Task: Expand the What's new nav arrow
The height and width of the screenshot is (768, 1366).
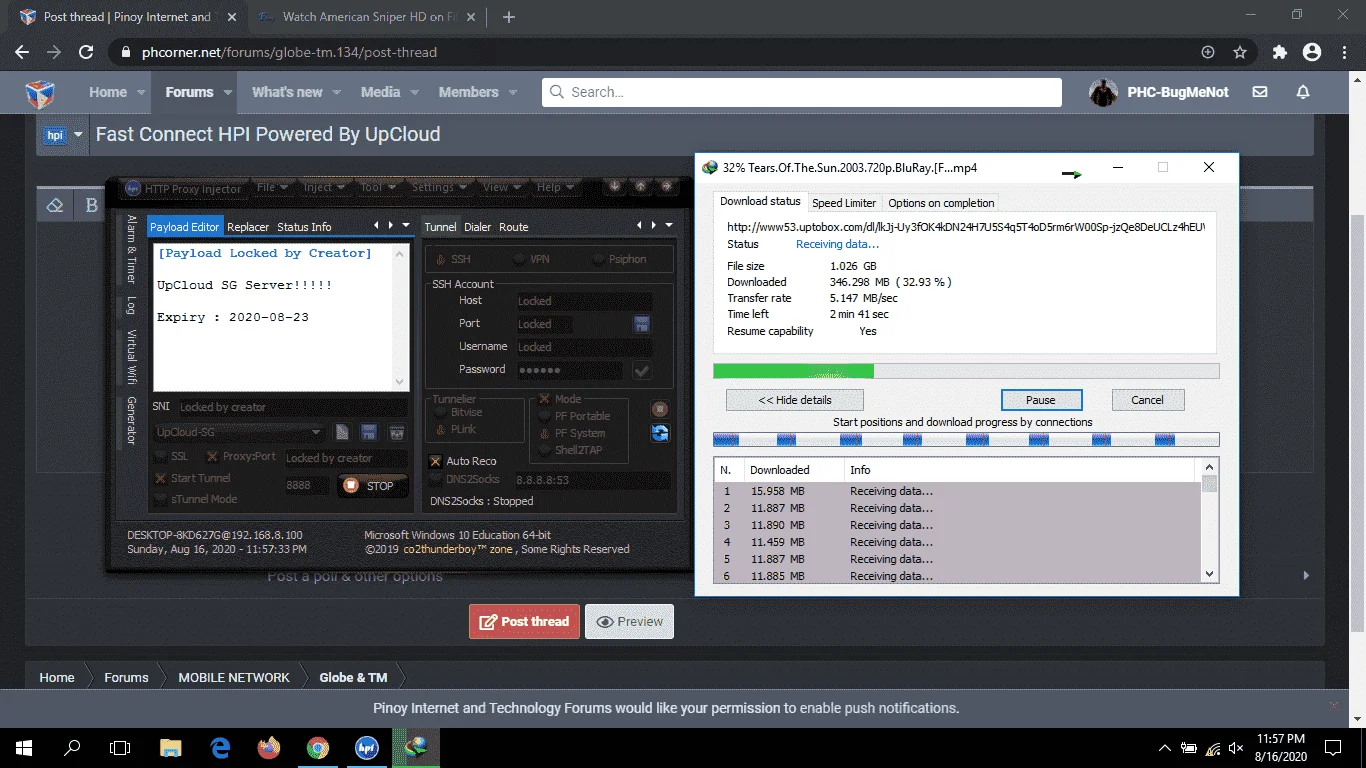Action: [336, 92]
